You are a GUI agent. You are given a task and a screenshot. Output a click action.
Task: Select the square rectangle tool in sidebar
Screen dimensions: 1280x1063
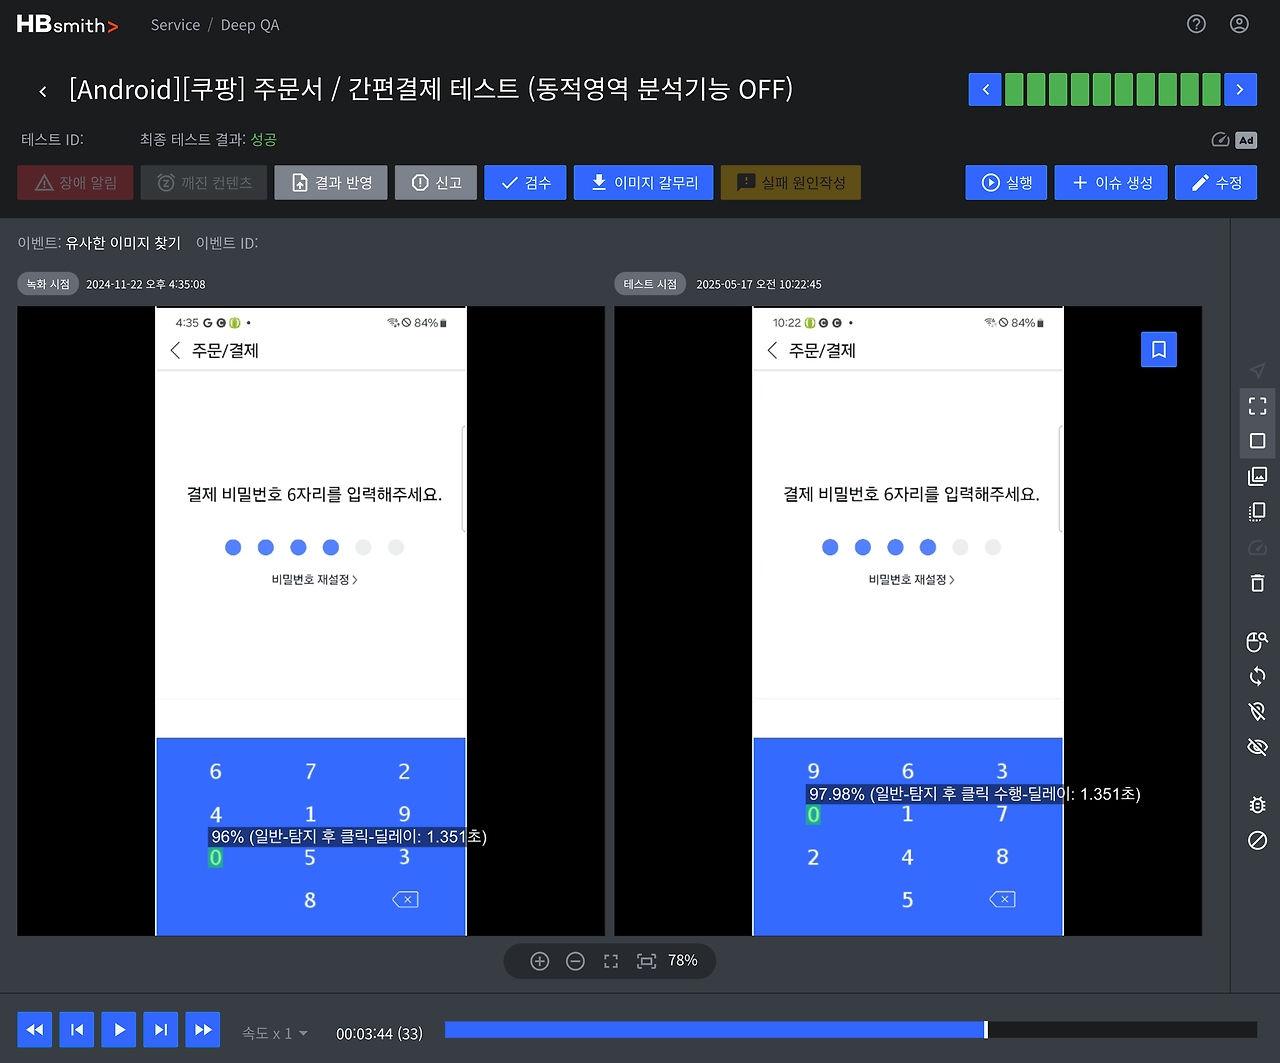coord(1258,441)
